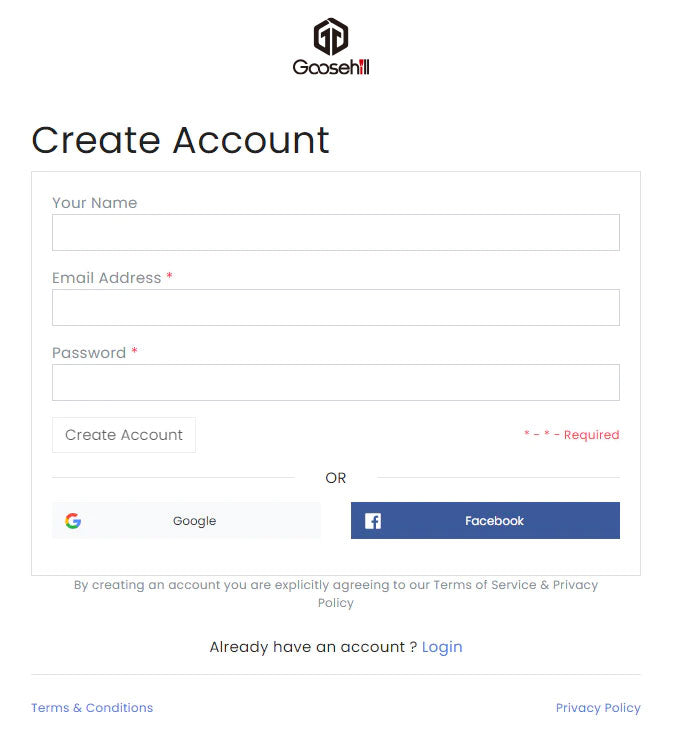673x746 pixels.
Task: Focus the Password input field
Action: 336,383
